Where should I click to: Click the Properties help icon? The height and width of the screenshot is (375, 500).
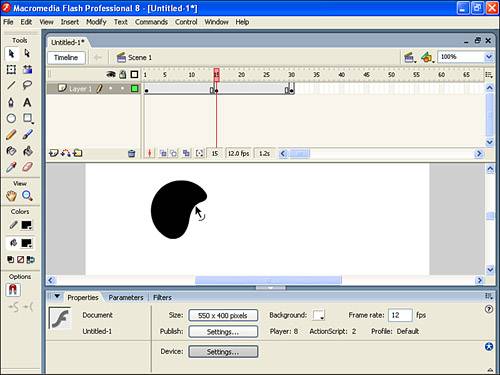pos(489,310)
